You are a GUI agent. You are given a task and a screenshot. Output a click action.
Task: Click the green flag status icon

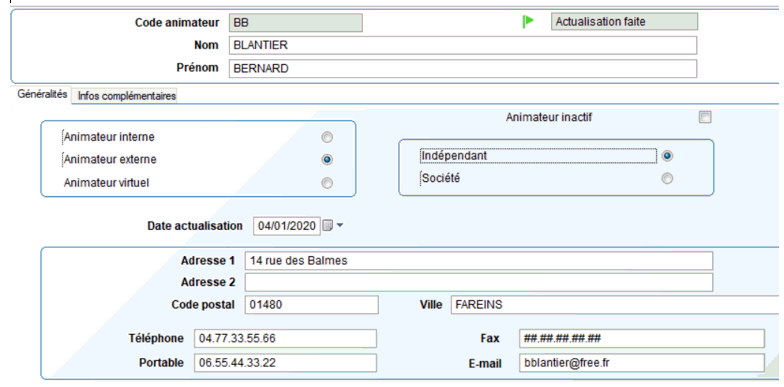pyautogui.click(x=528, y=22)
